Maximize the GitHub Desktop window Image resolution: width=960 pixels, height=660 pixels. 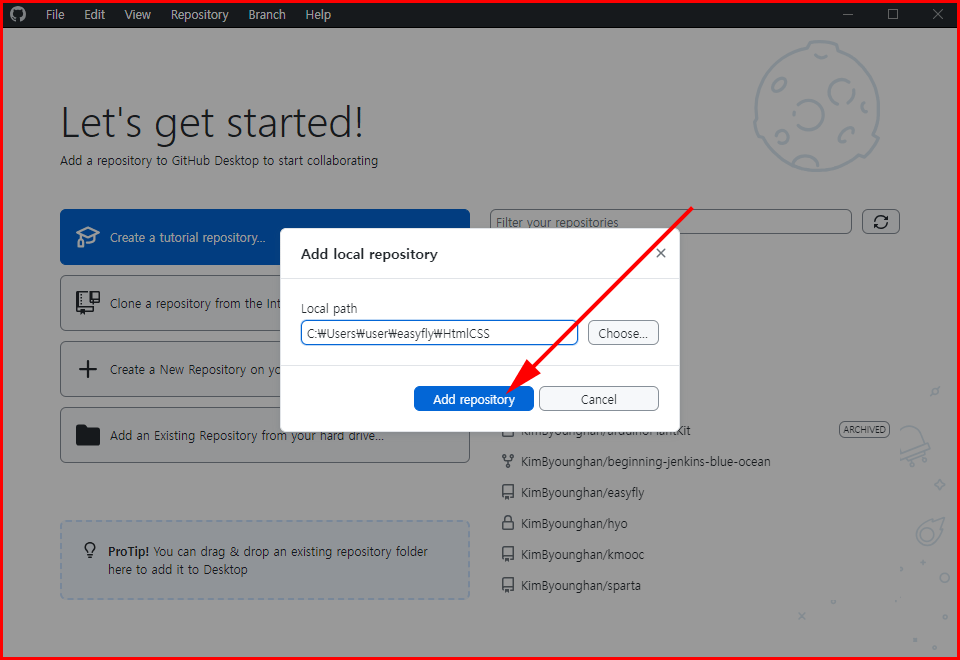tap(893, 14)
